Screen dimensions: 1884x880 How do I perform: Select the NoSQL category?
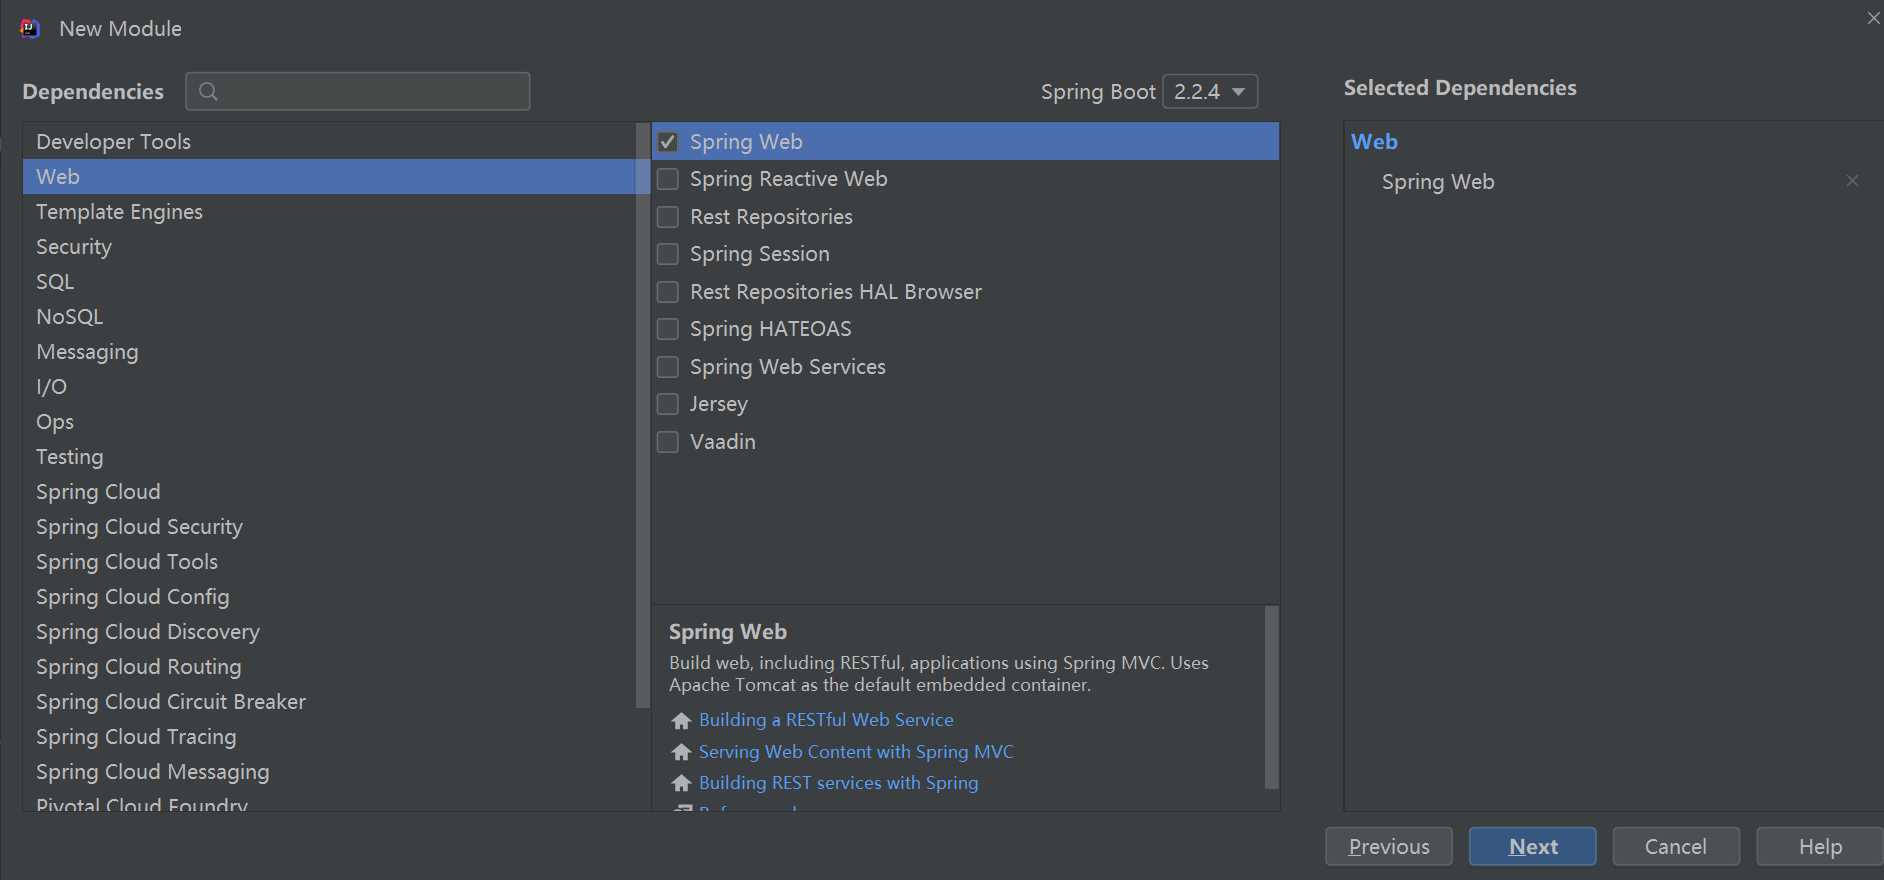point(329,317)
